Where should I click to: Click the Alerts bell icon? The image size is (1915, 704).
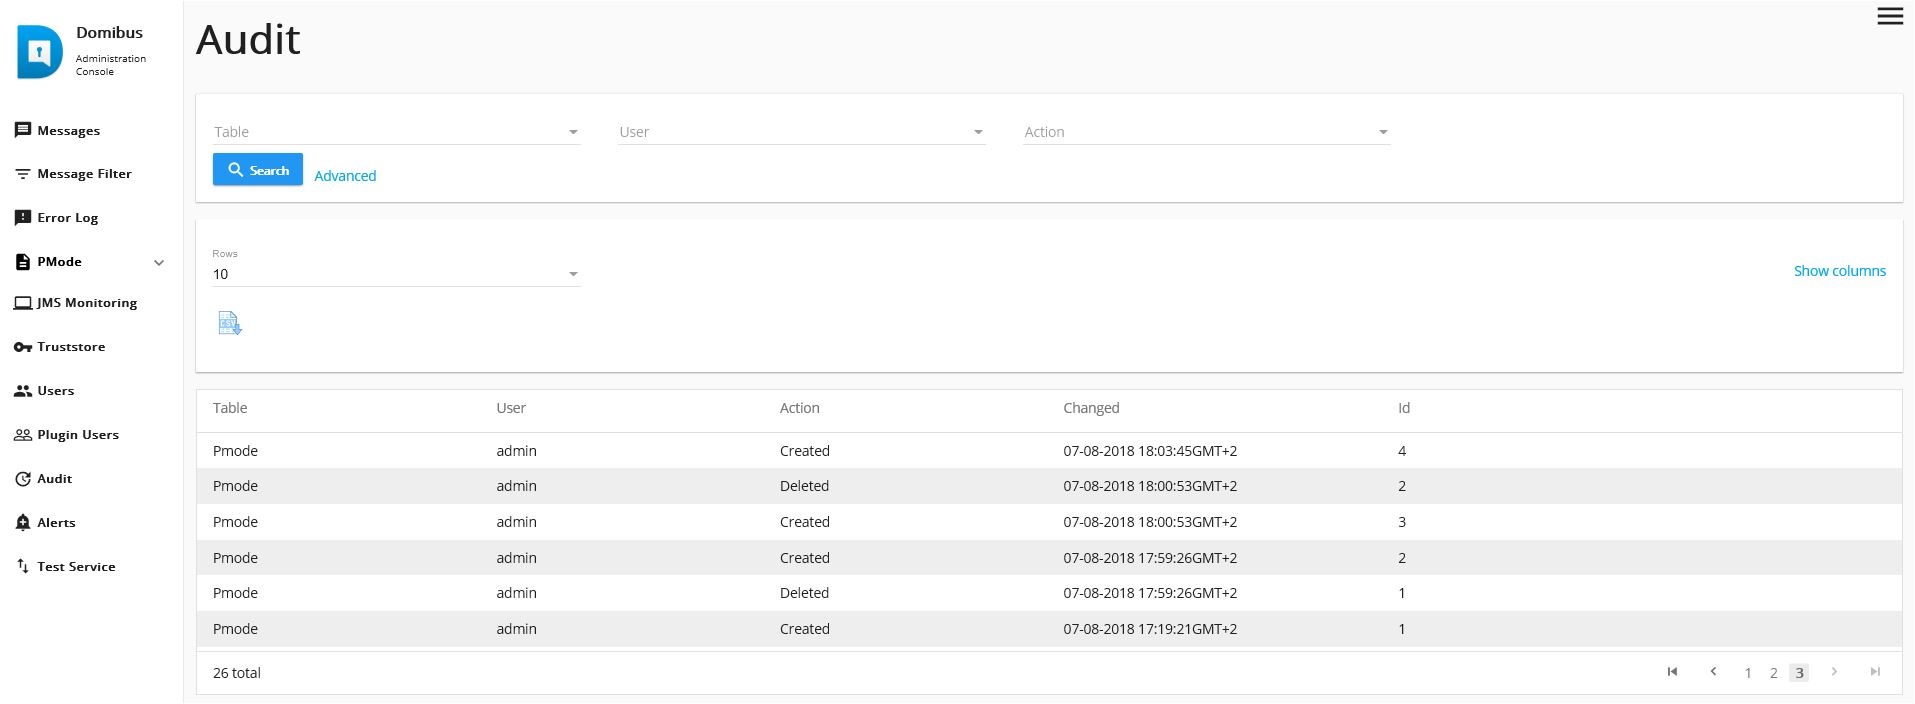pos(23,522)
